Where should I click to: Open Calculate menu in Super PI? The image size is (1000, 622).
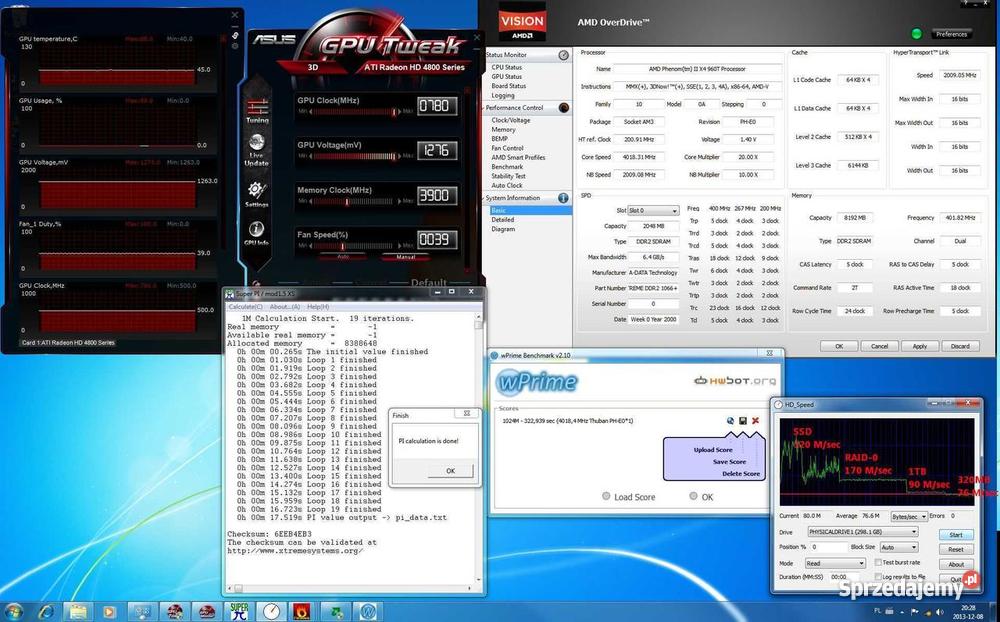246,307
